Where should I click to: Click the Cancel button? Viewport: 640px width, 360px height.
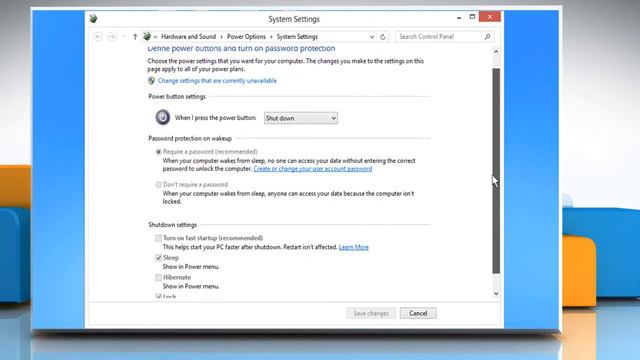tap(418, 313)
